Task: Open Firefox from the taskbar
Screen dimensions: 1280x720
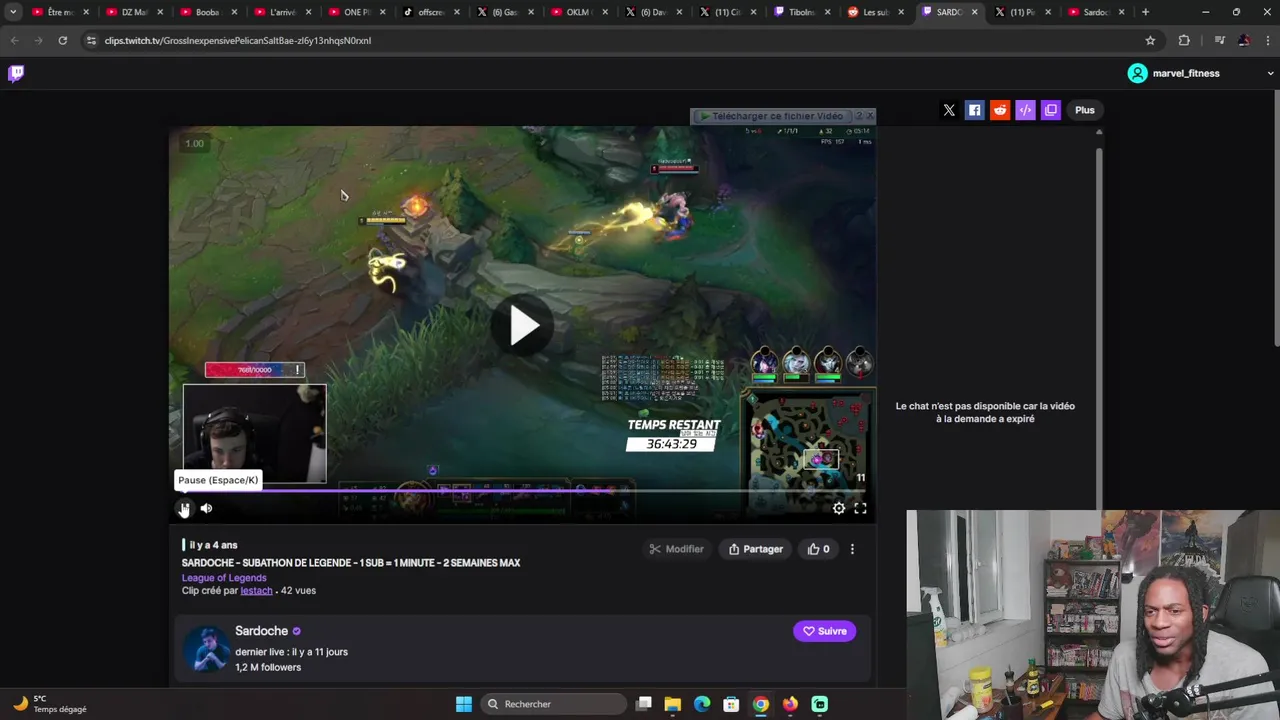Action: tap(790, 704)
